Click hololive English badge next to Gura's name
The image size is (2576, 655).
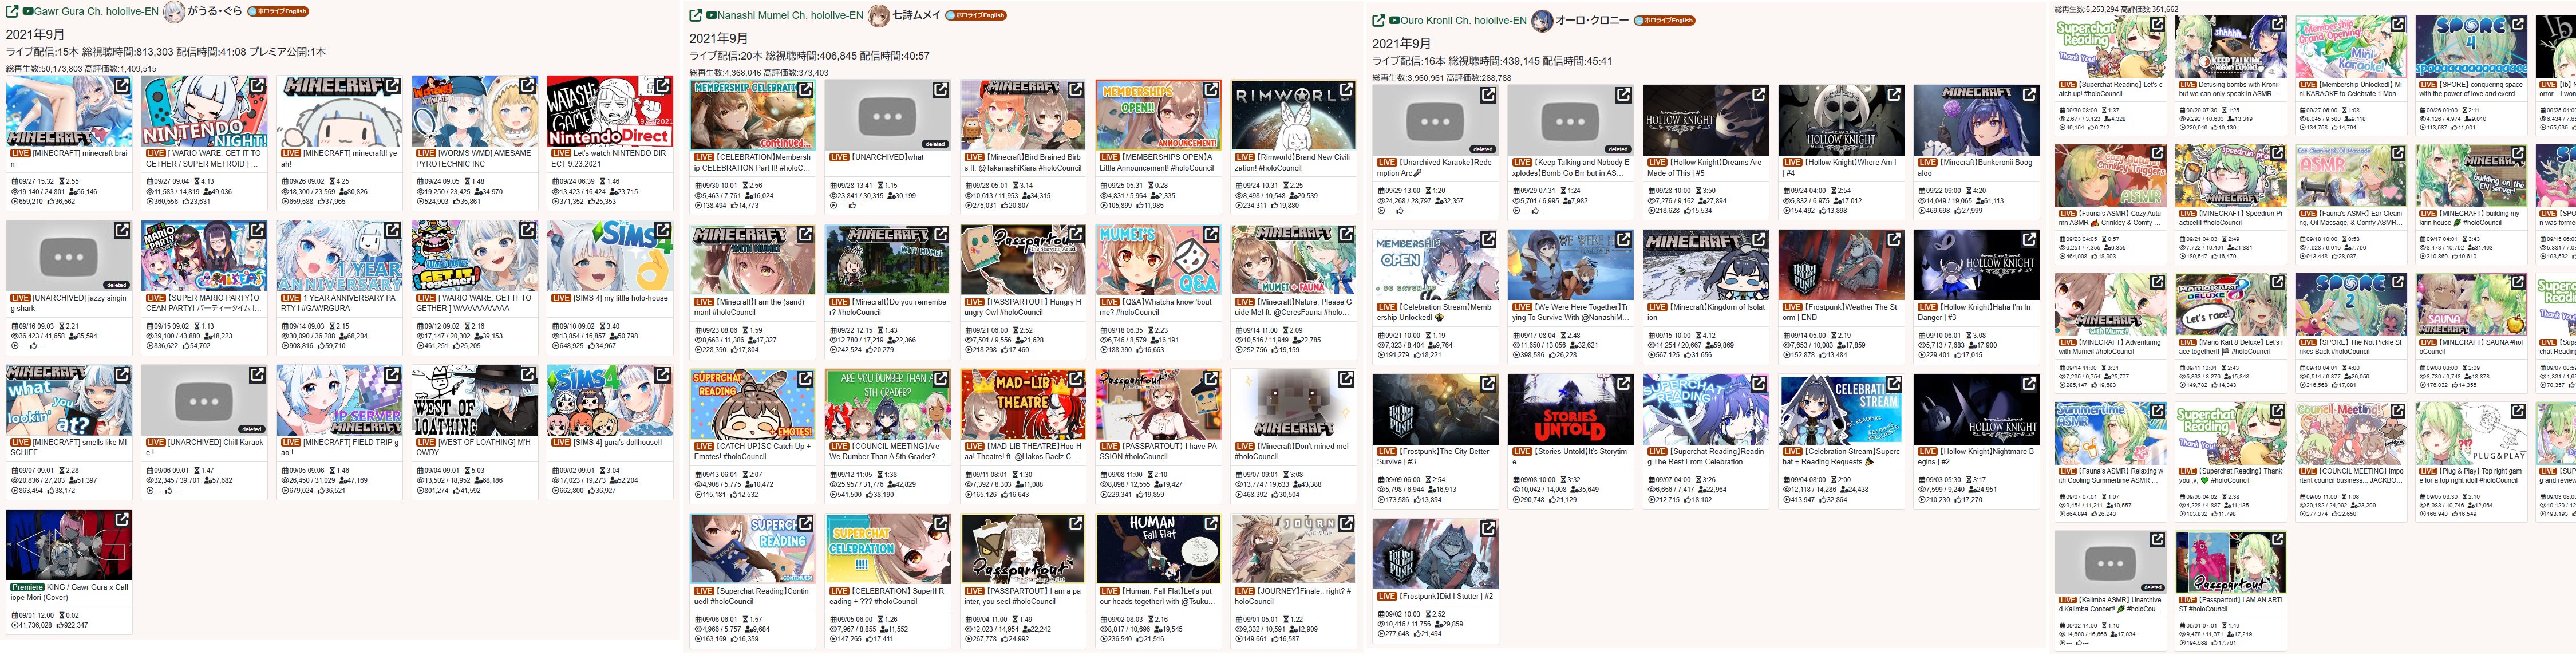pyautogui.click(x=278, y=12)
